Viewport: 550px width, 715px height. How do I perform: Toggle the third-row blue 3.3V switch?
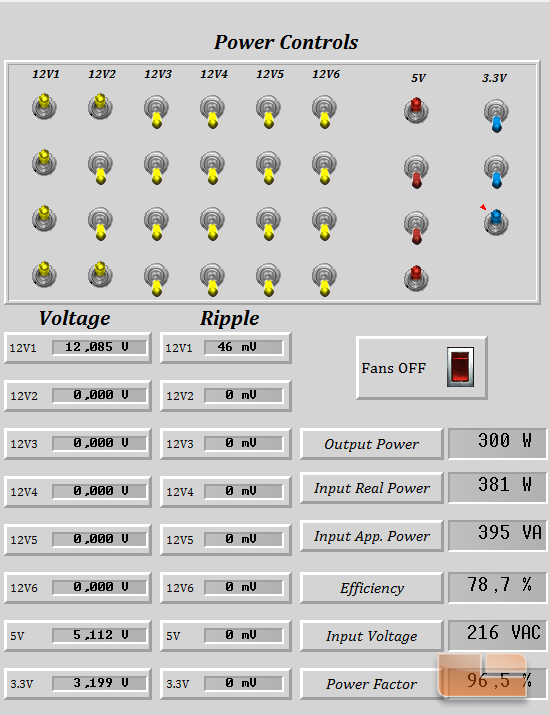[x=496, y=222]
